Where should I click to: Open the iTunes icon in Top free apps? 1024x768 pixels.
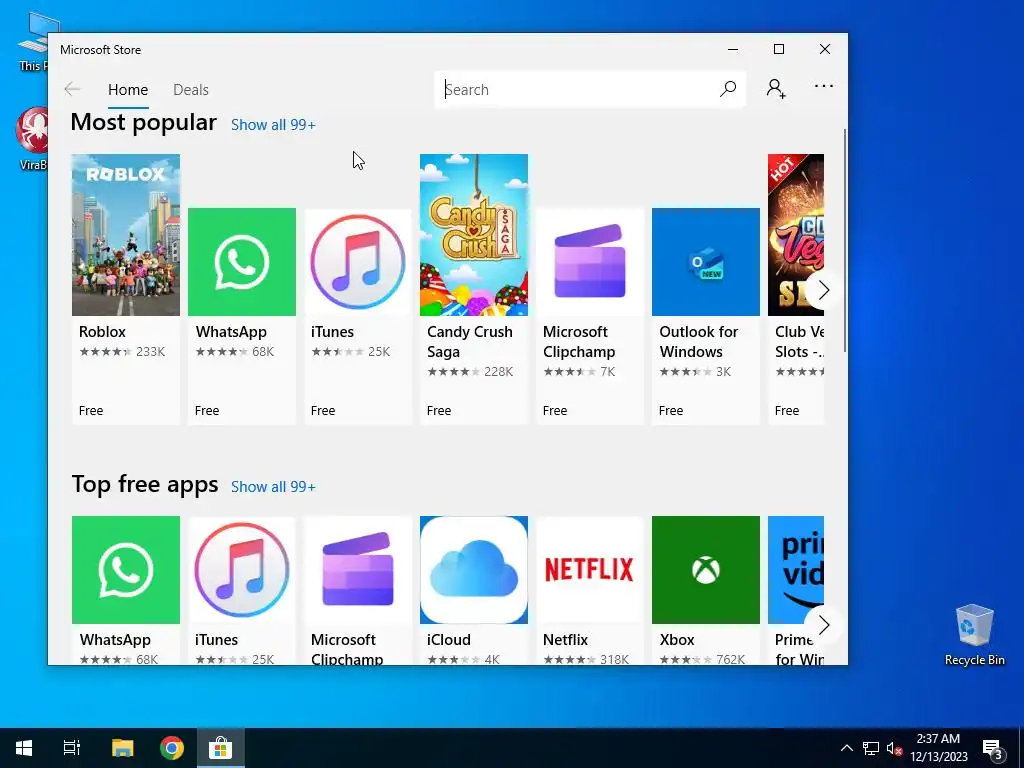242,570
